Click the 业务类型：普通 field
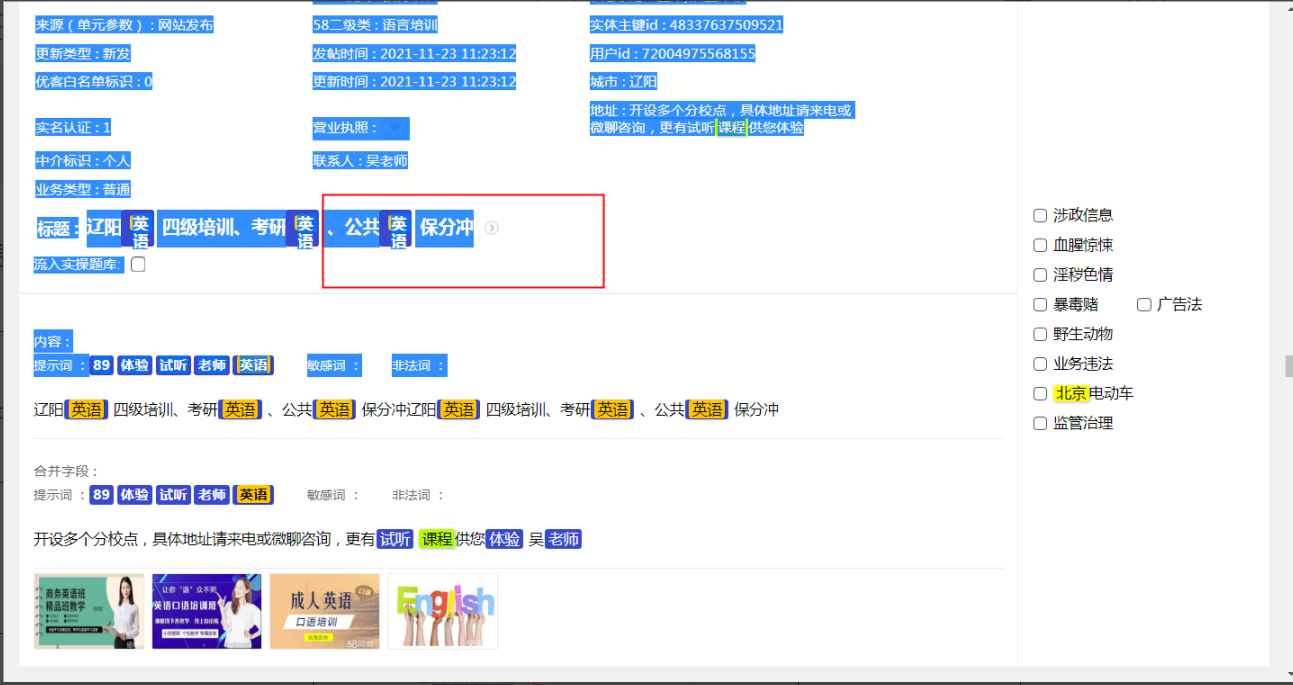The image size is (1293, 685). tap(82, 190)
